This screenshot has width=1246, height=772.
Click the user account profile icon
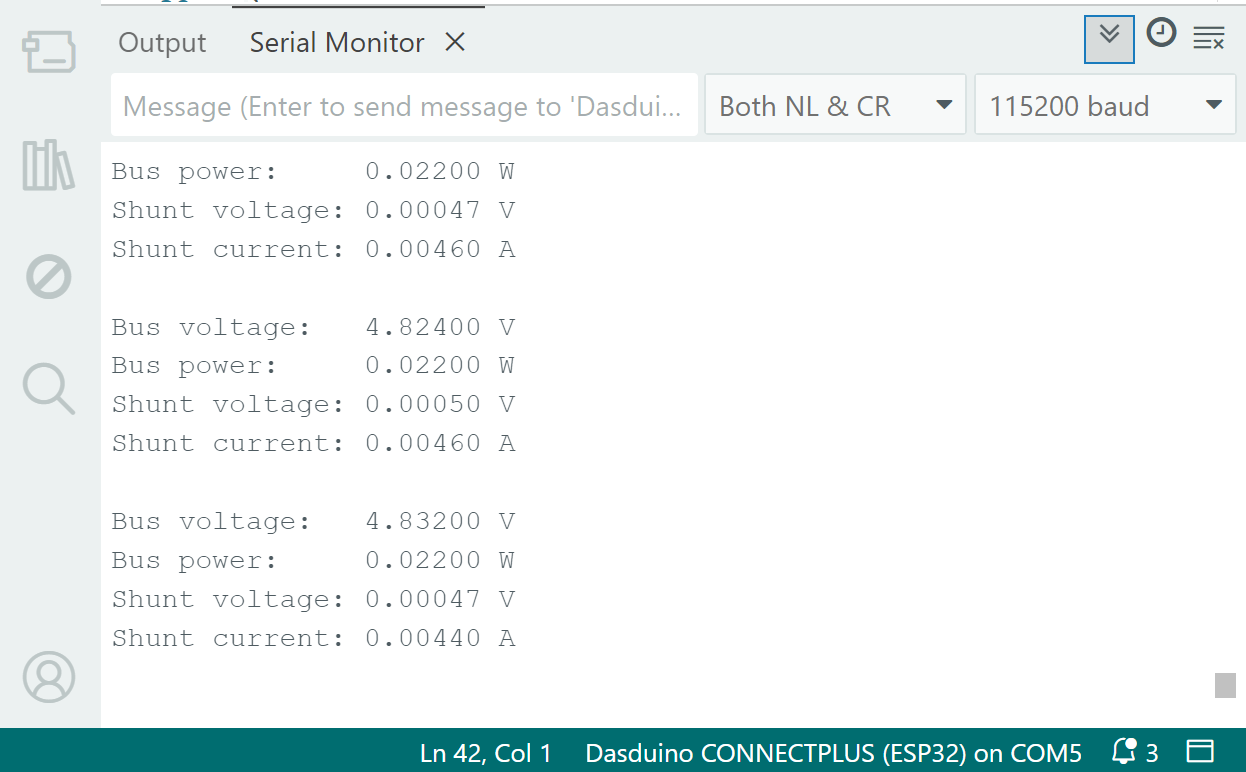(49, 677)
